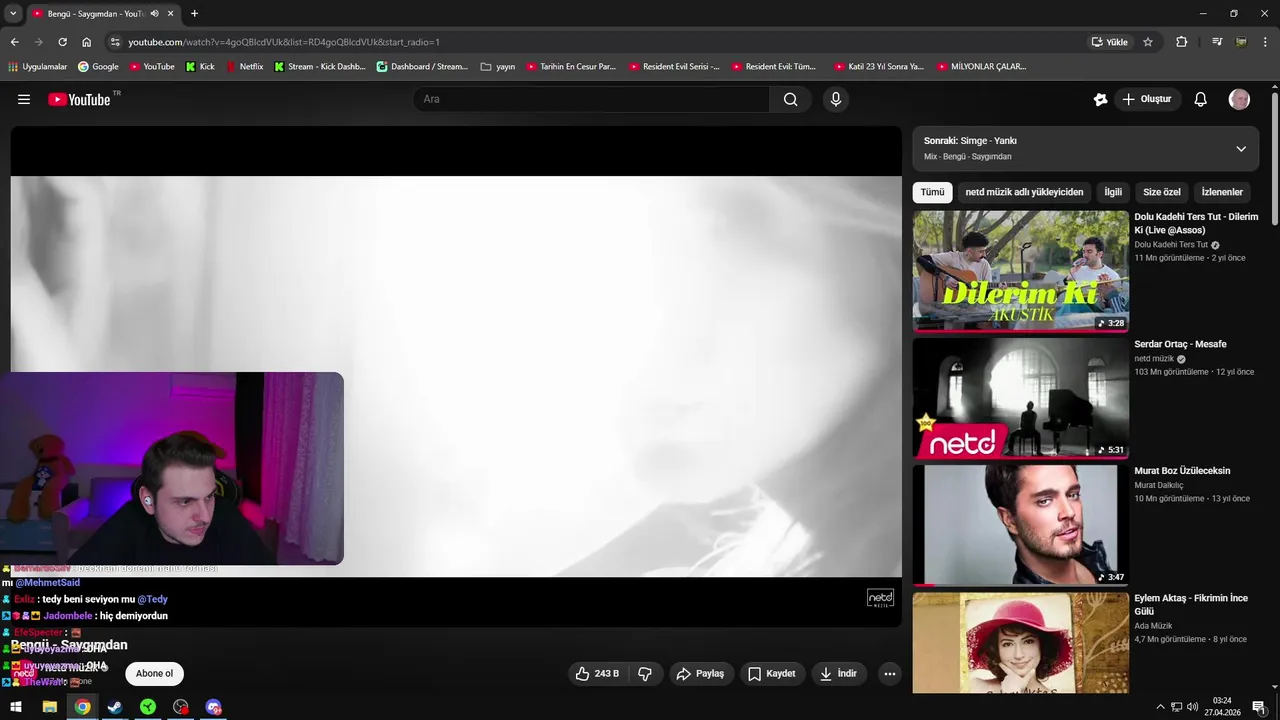Viewport: 1280px width, 720px height.
Task: Click the Kaydet button
Action: [772, 674]
